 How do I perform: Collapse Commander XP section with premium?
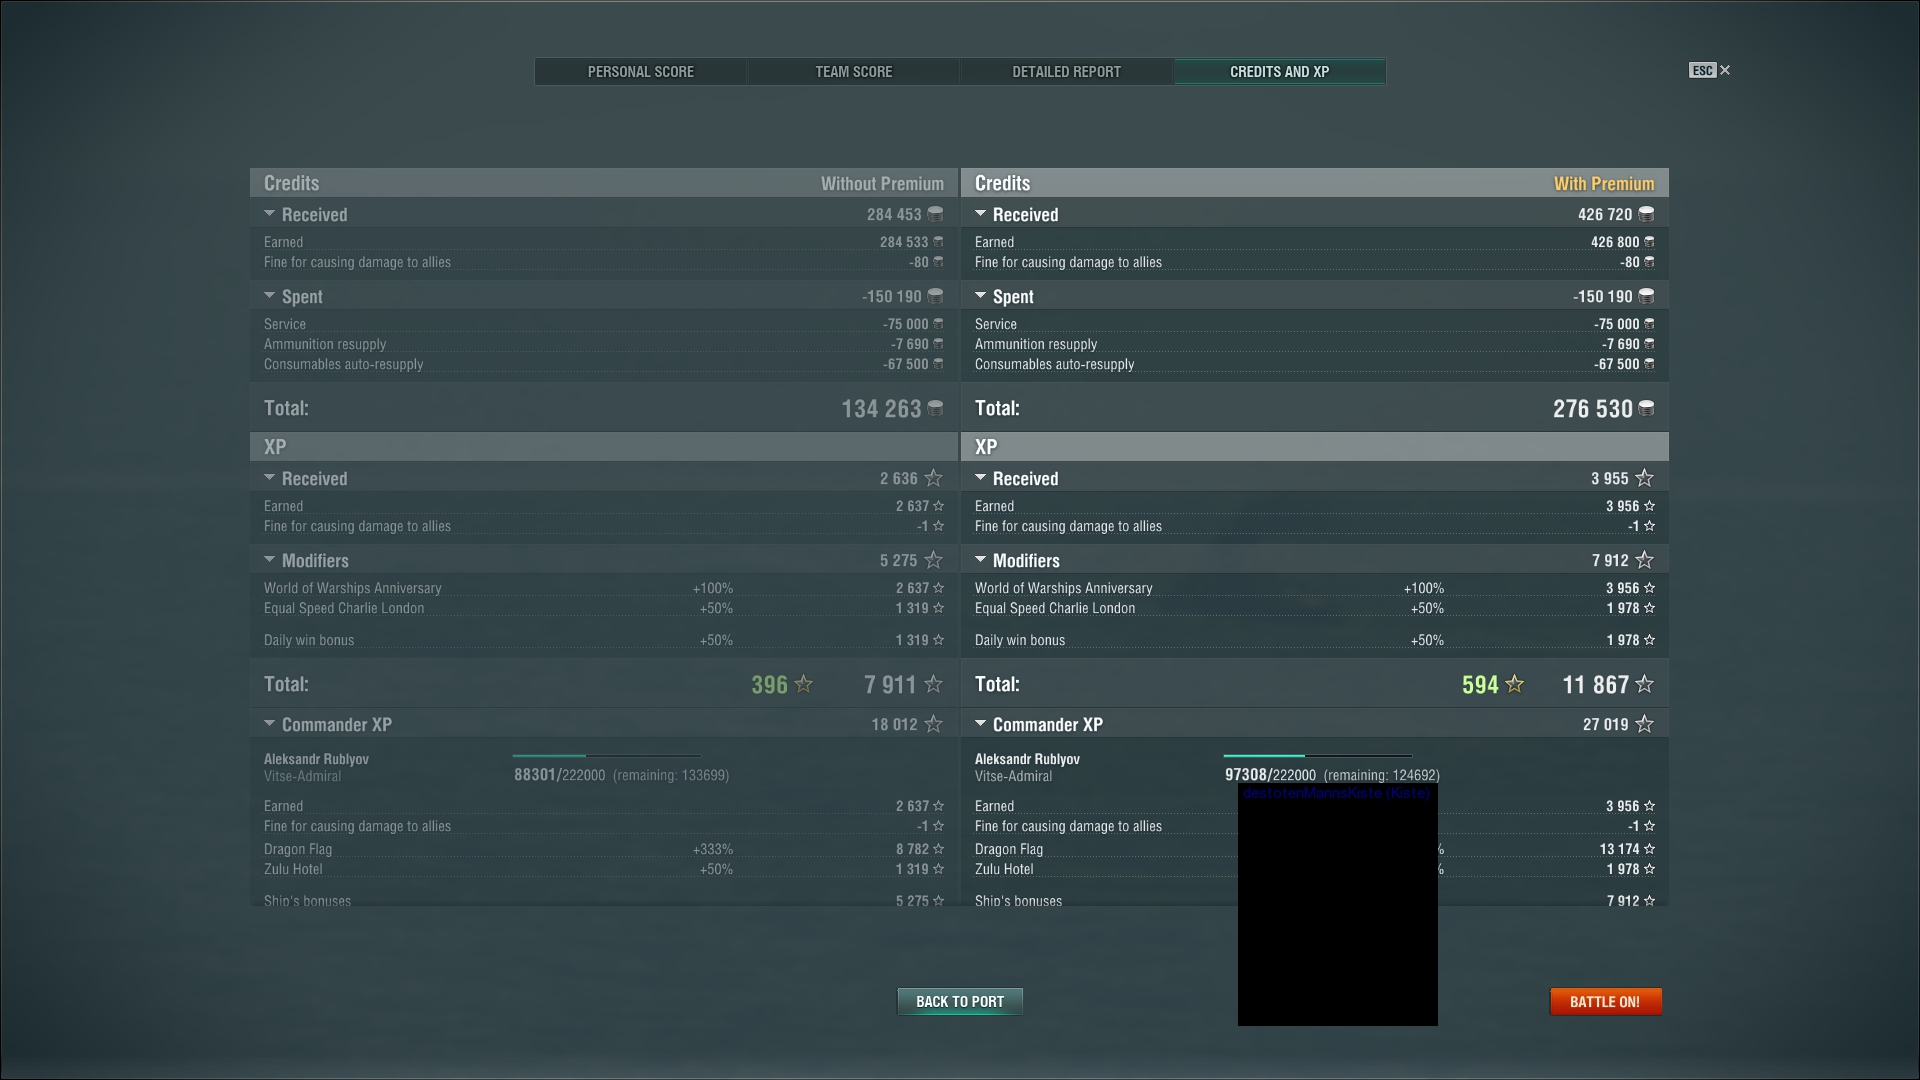coord(980,724)
